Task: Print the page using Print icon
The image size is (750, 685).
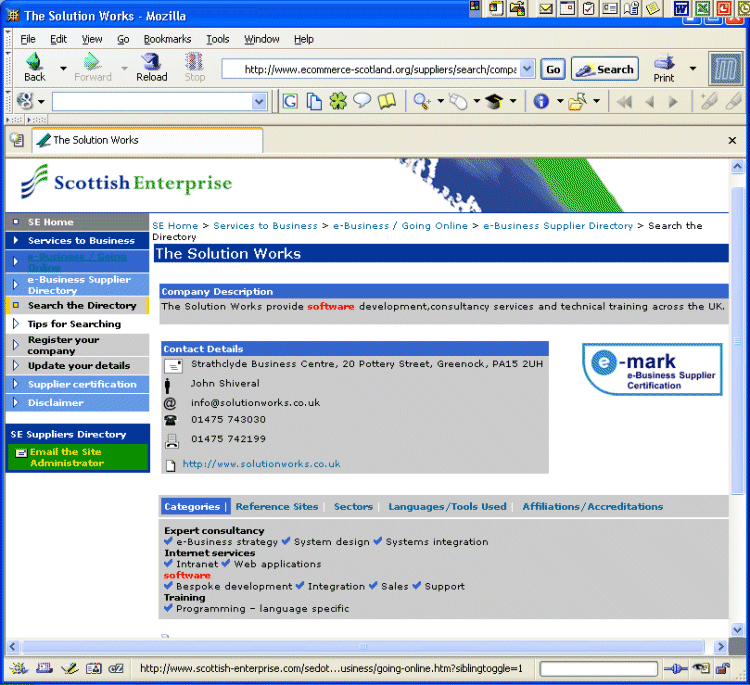Action: (664, 68)
